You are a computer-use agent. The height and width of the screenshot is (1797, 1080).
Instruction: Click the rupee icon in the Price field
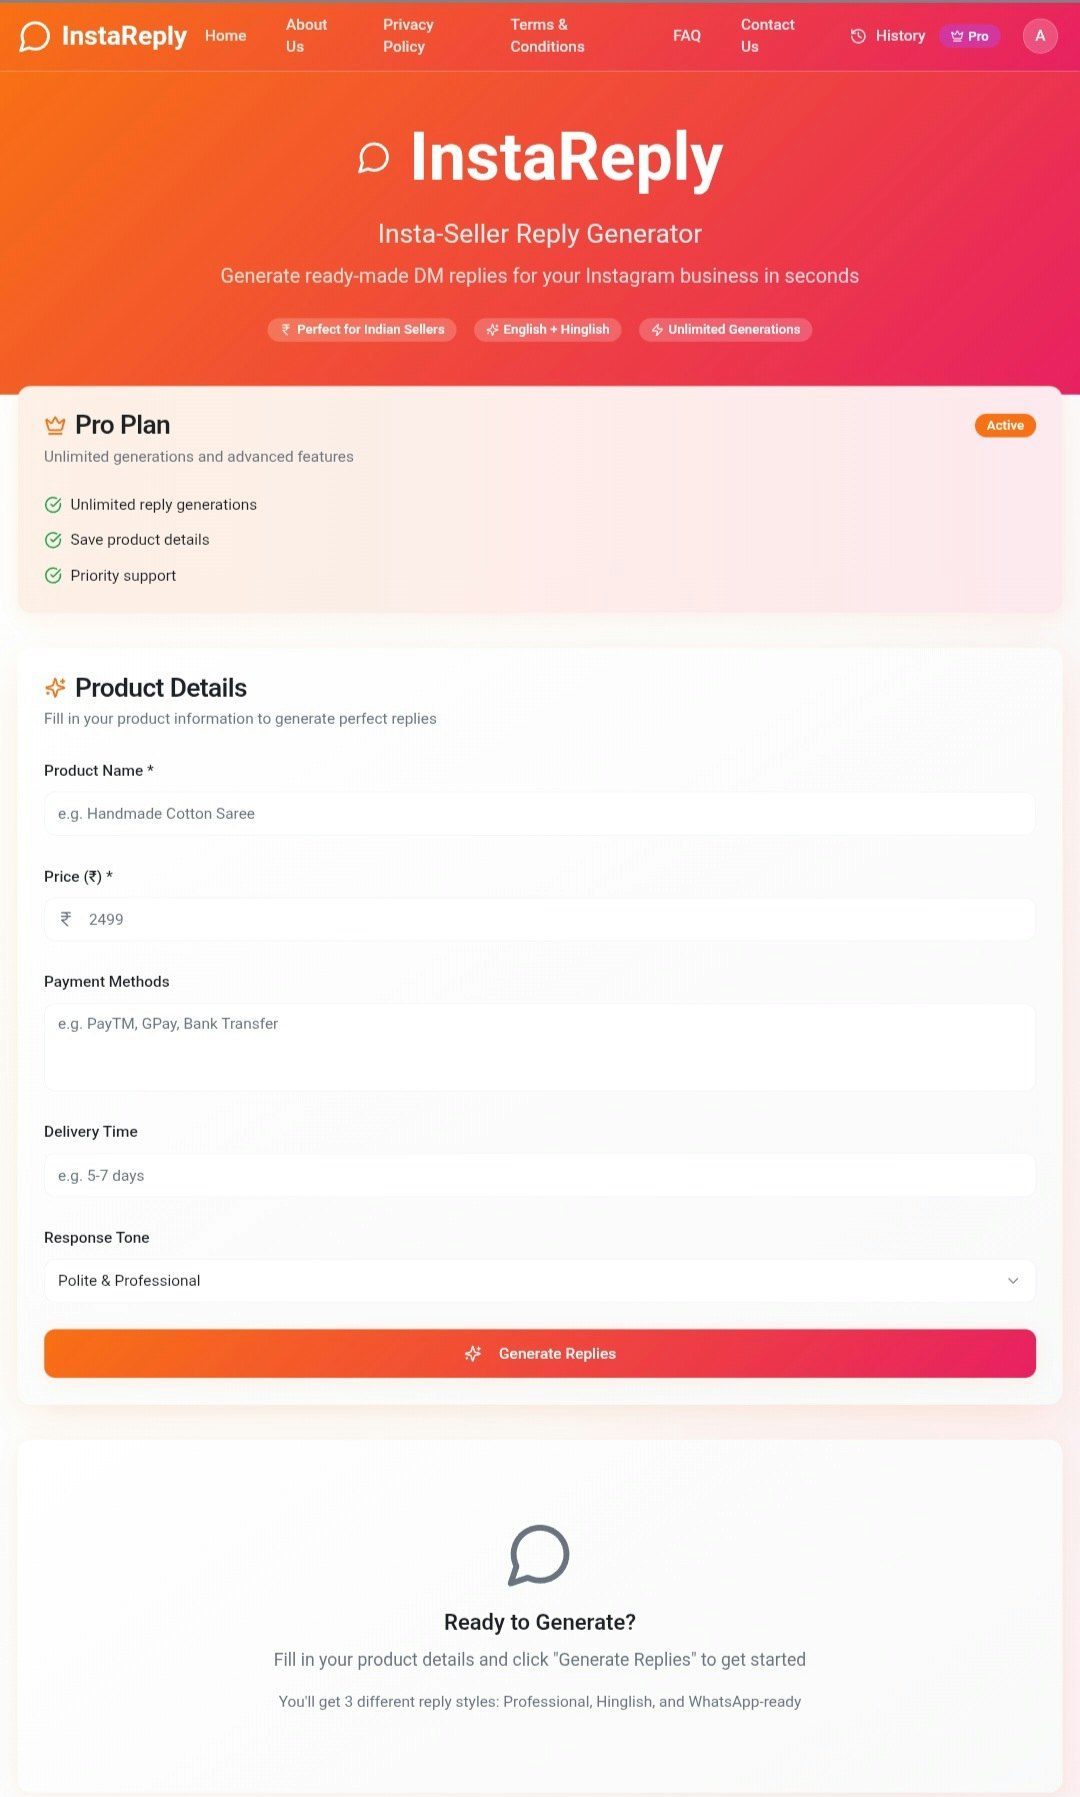[x=66, y=919]
